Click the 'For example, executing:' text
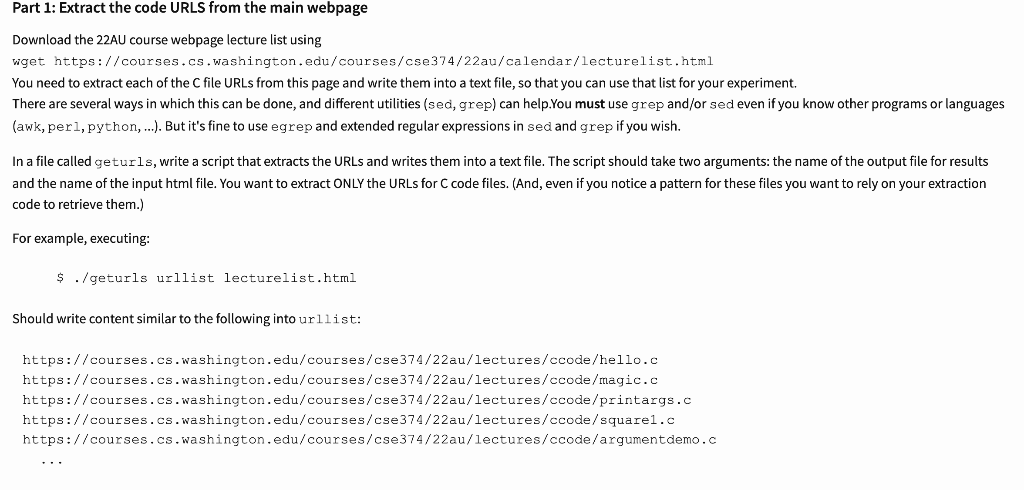 (81, 238)
